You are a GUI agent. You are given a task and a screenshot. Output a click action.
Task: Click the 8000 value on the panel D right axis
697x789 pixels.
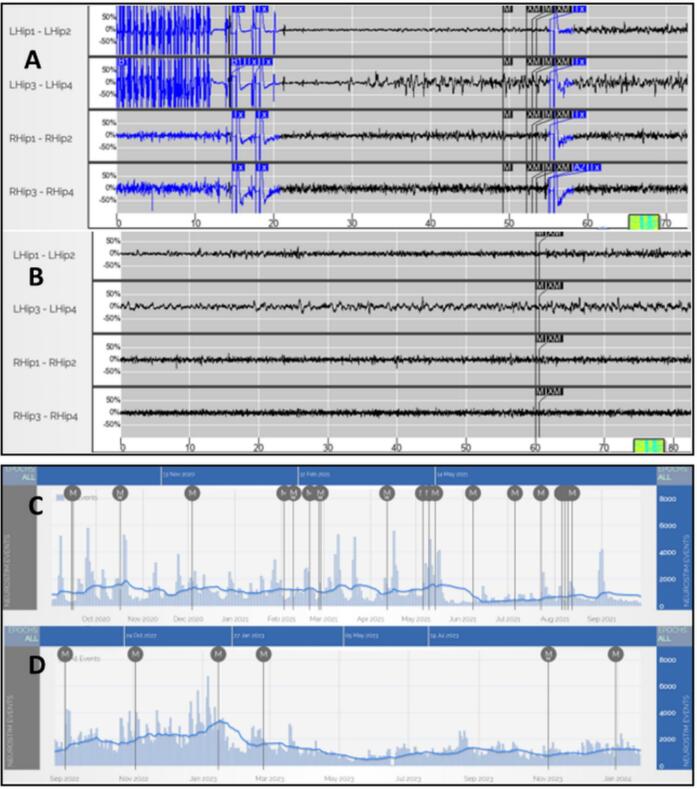coord(668,660)
